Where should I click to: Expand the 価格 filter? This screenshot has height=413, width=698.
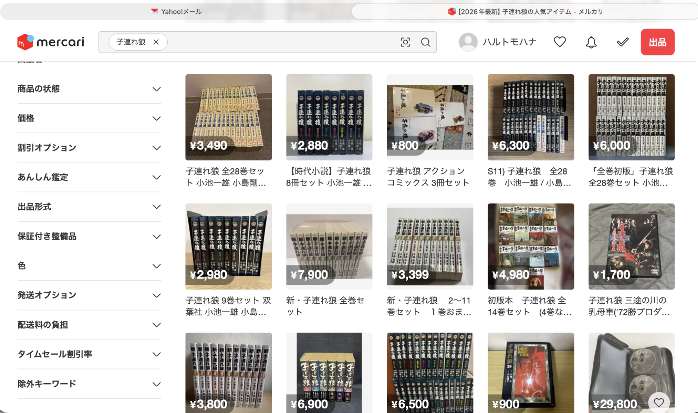coord(89,118)
